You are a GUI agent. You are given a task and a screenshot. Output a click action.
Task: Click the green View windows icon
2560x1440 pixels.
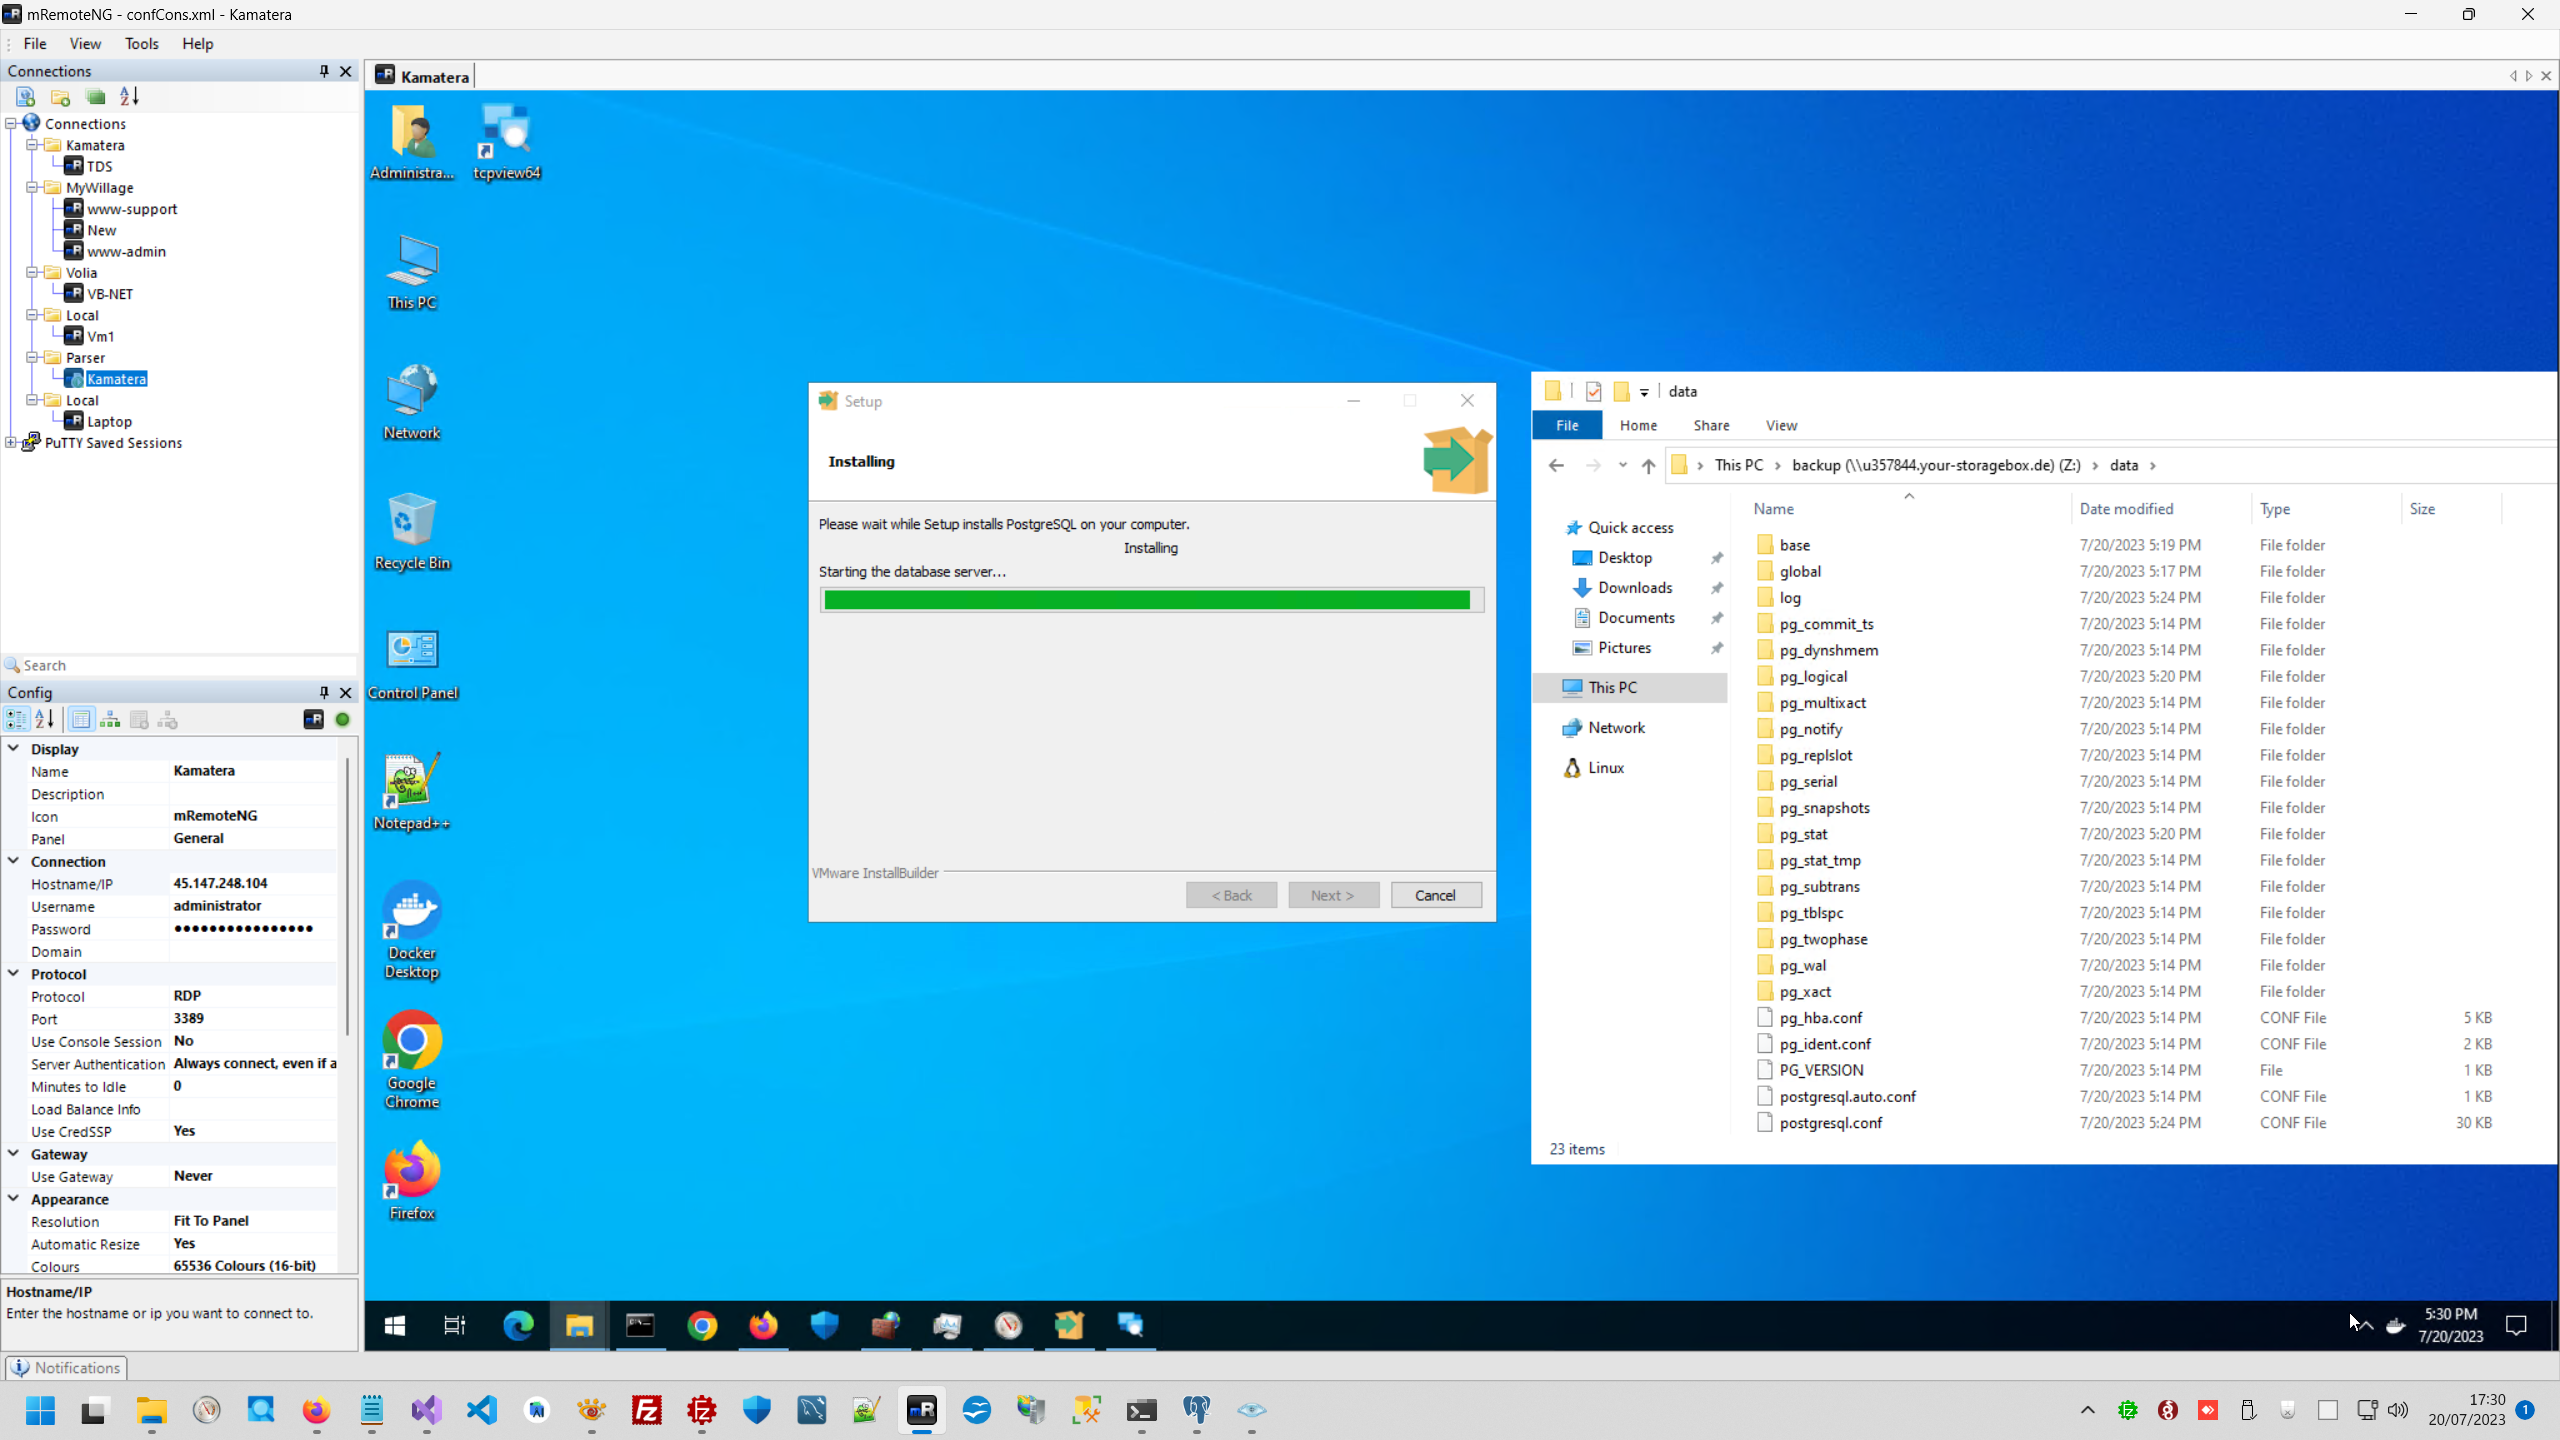(96, 97)
